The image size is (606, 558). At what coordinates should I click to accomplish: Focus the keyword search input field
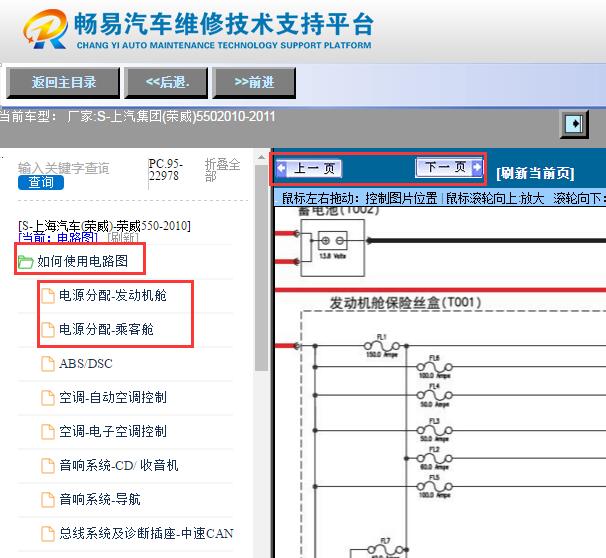(64, 168)
